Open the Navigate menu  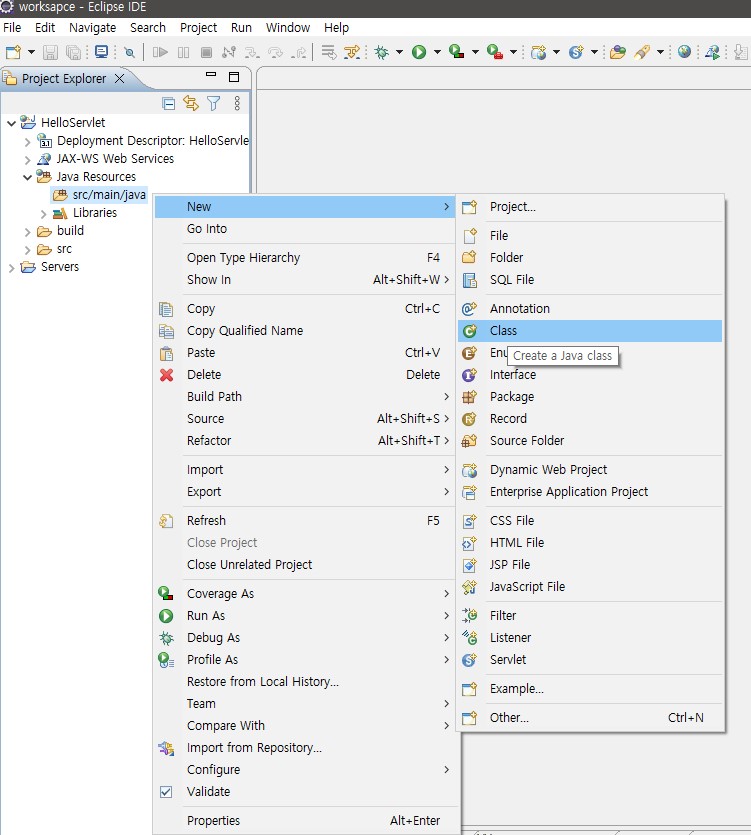pyautogui.click(x=93, y=28)
